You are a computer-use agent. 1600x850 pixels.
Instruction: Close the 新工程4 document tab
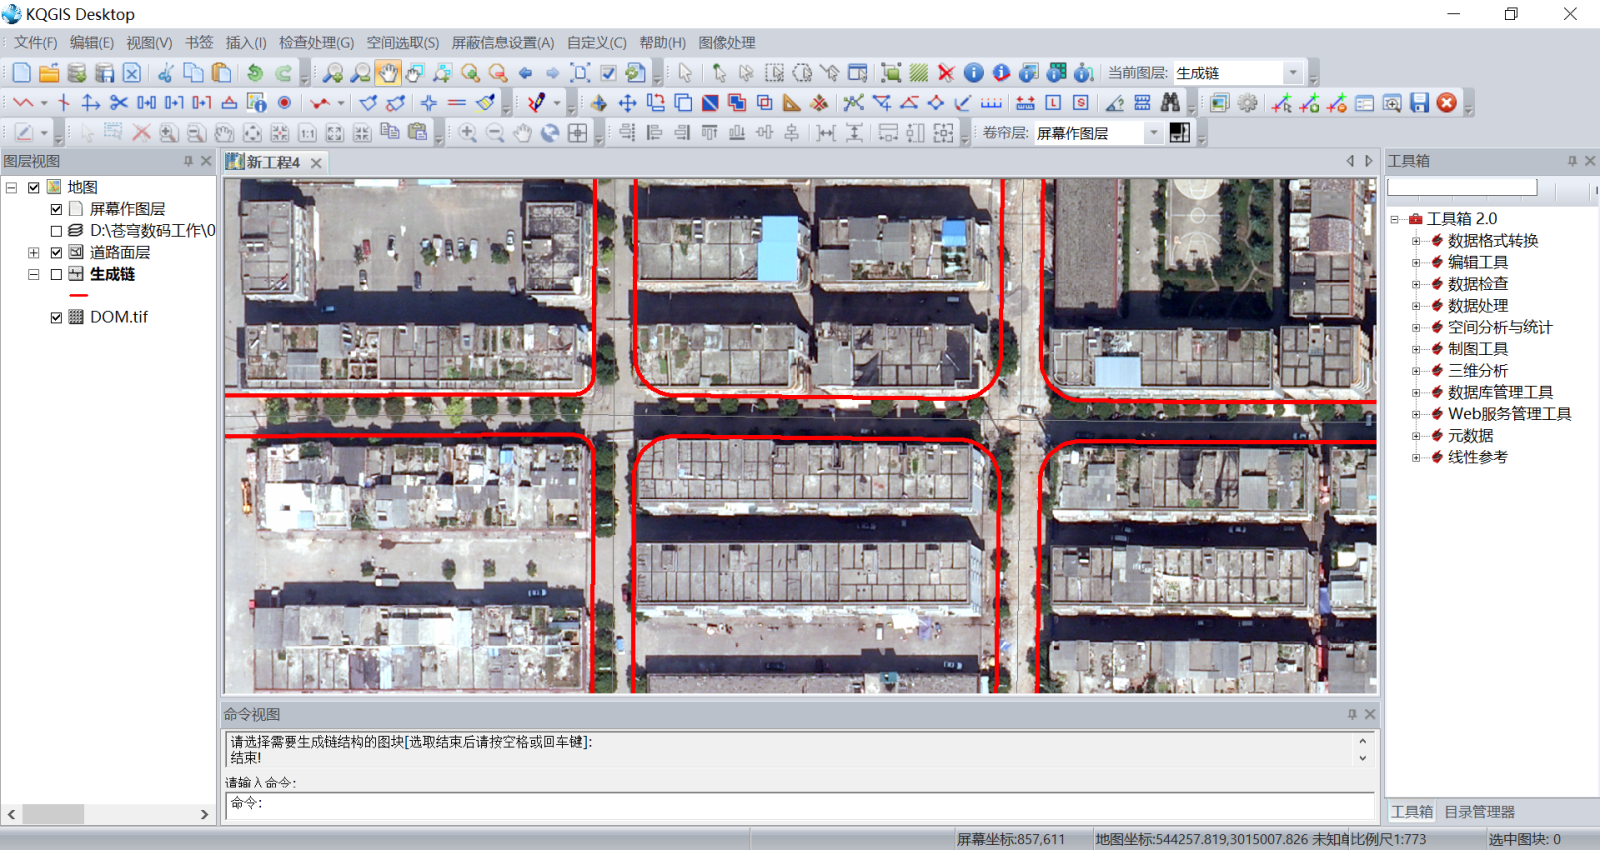point(316,163)
